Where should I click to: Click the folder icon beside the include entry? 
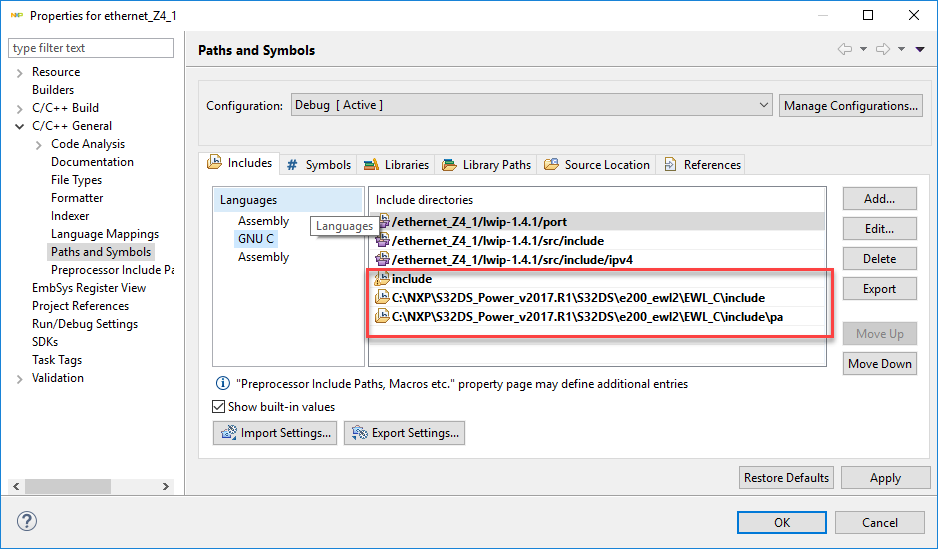click(383, 279)
